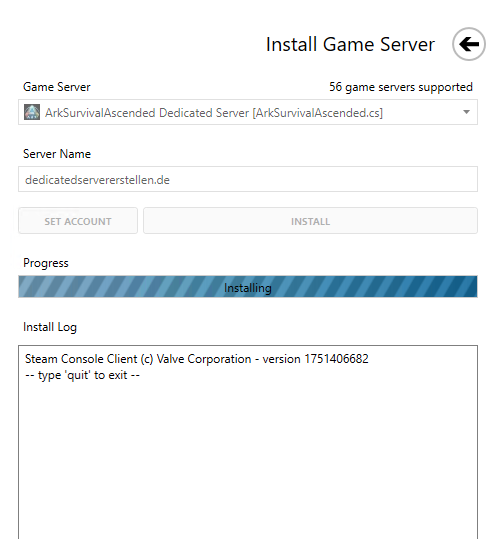Click the Steam Console Client log line
This screenshot has height=539, width=496.
pos(197,359)
